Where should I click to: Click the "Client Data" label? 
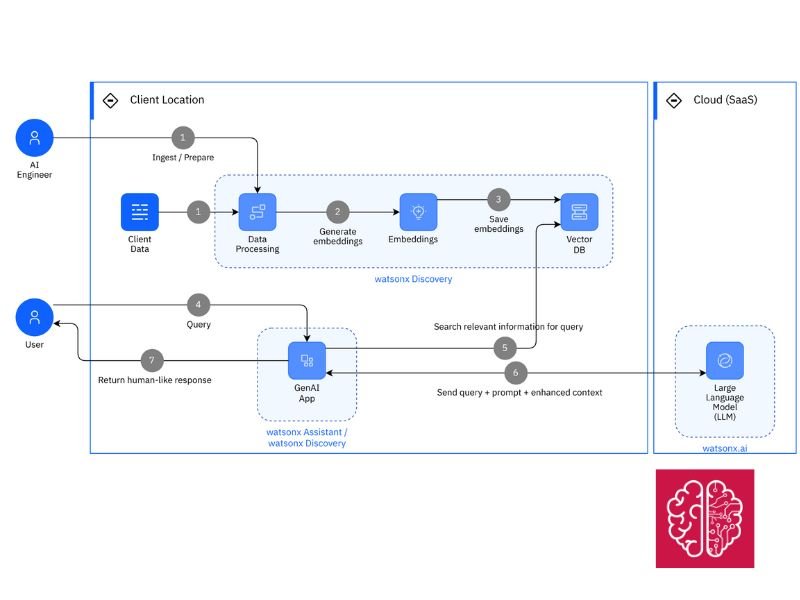139,244
